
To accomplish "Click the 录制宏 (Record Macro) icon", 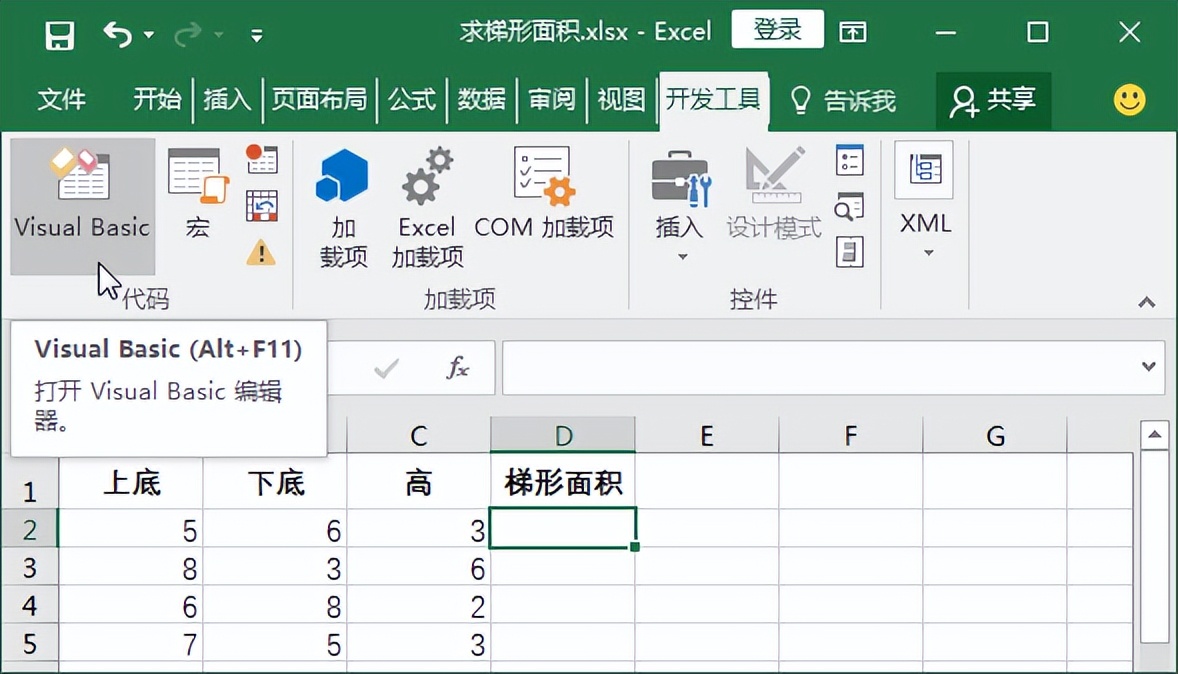I will tap(260, 160).
